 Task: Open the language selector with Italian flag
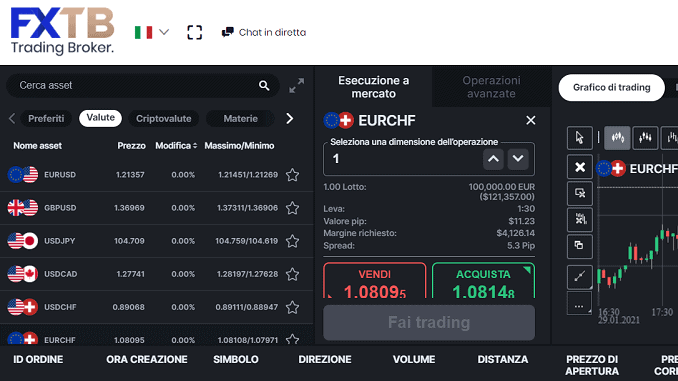151,32
